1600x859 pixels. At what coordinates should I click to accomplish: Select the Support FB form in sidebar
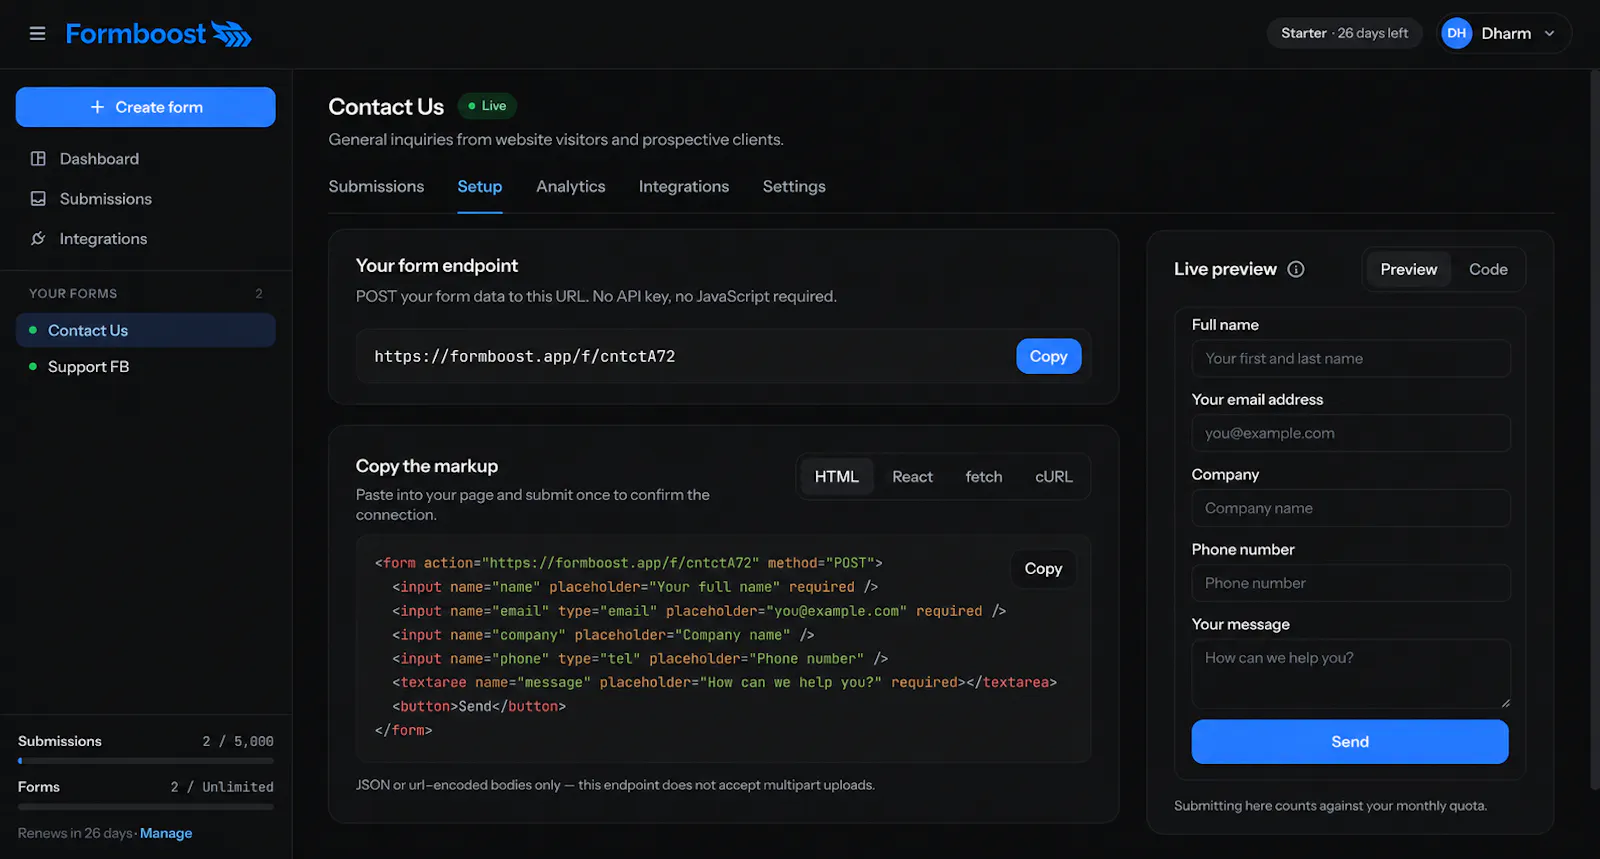pos(146,367)
